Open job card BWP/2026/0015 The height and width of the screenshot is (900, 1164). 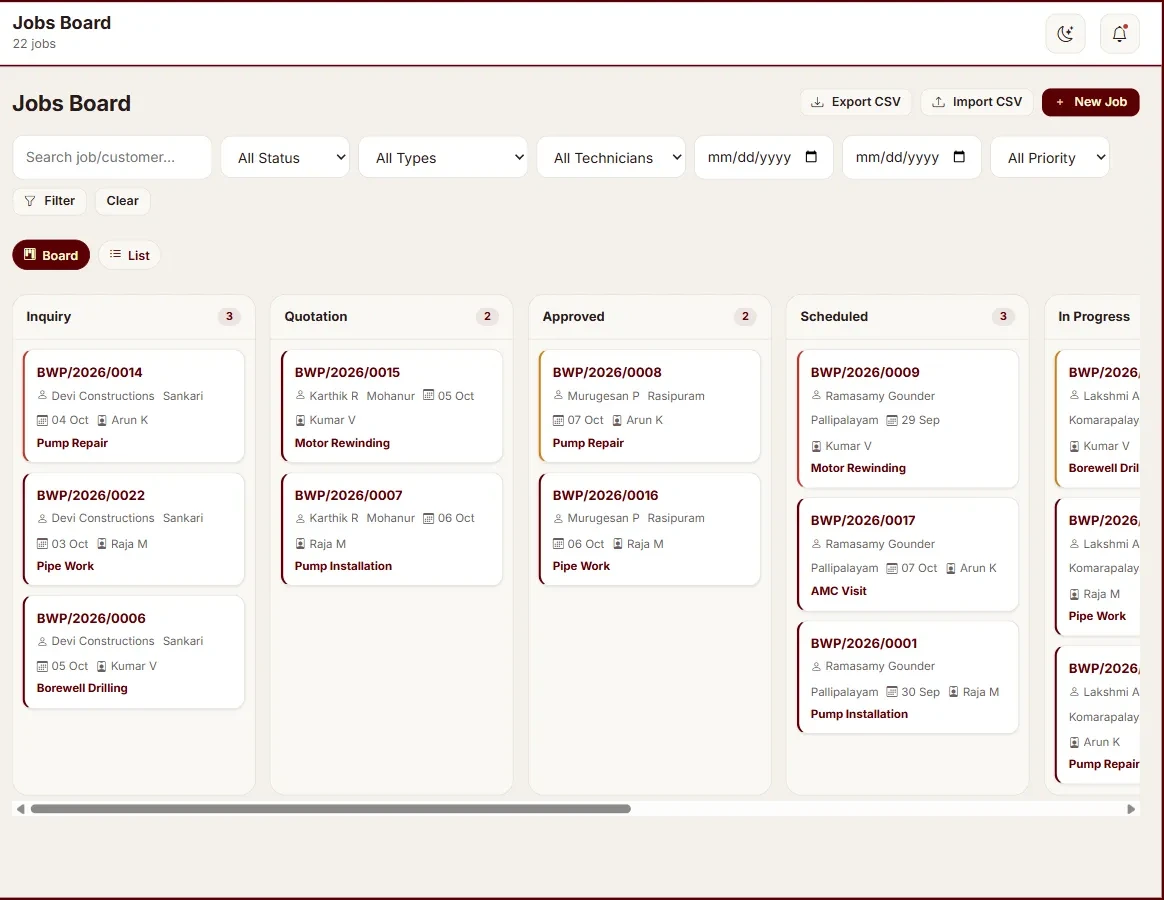click(x=392, y=406)
